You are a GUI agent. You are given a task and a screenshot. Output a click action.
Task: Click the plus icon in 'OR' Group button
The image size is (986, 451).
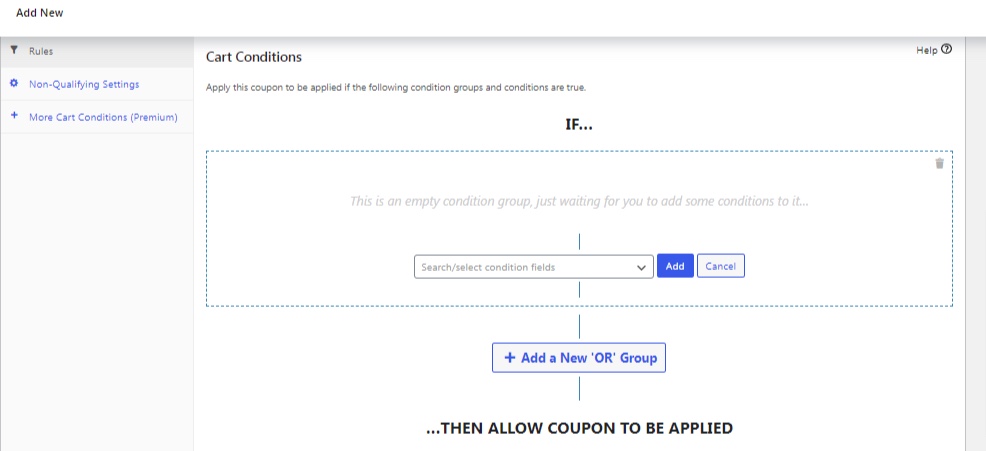click(x=509, y=357)
